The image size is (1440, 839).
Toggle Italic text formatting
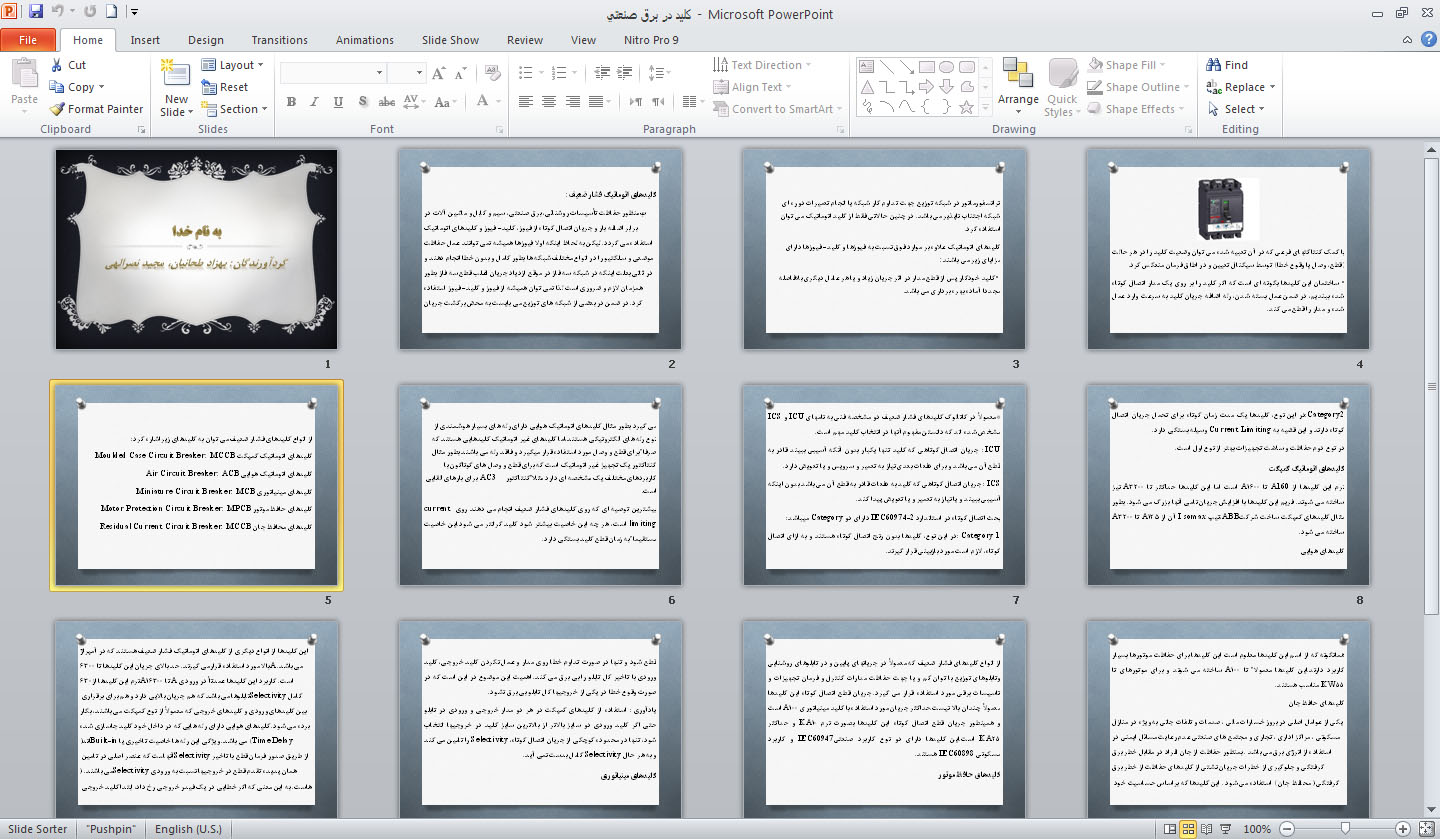[x=315, y=102]
